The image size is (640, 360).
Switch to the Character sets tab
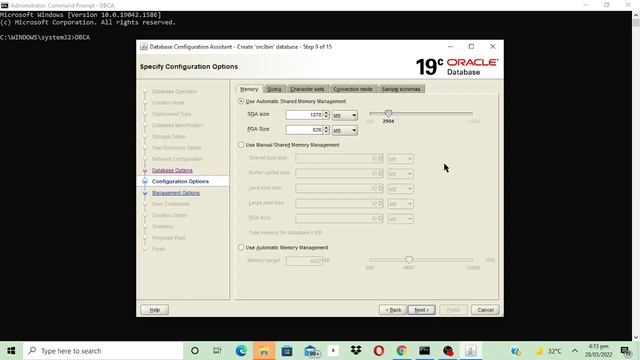click(307, 89)
